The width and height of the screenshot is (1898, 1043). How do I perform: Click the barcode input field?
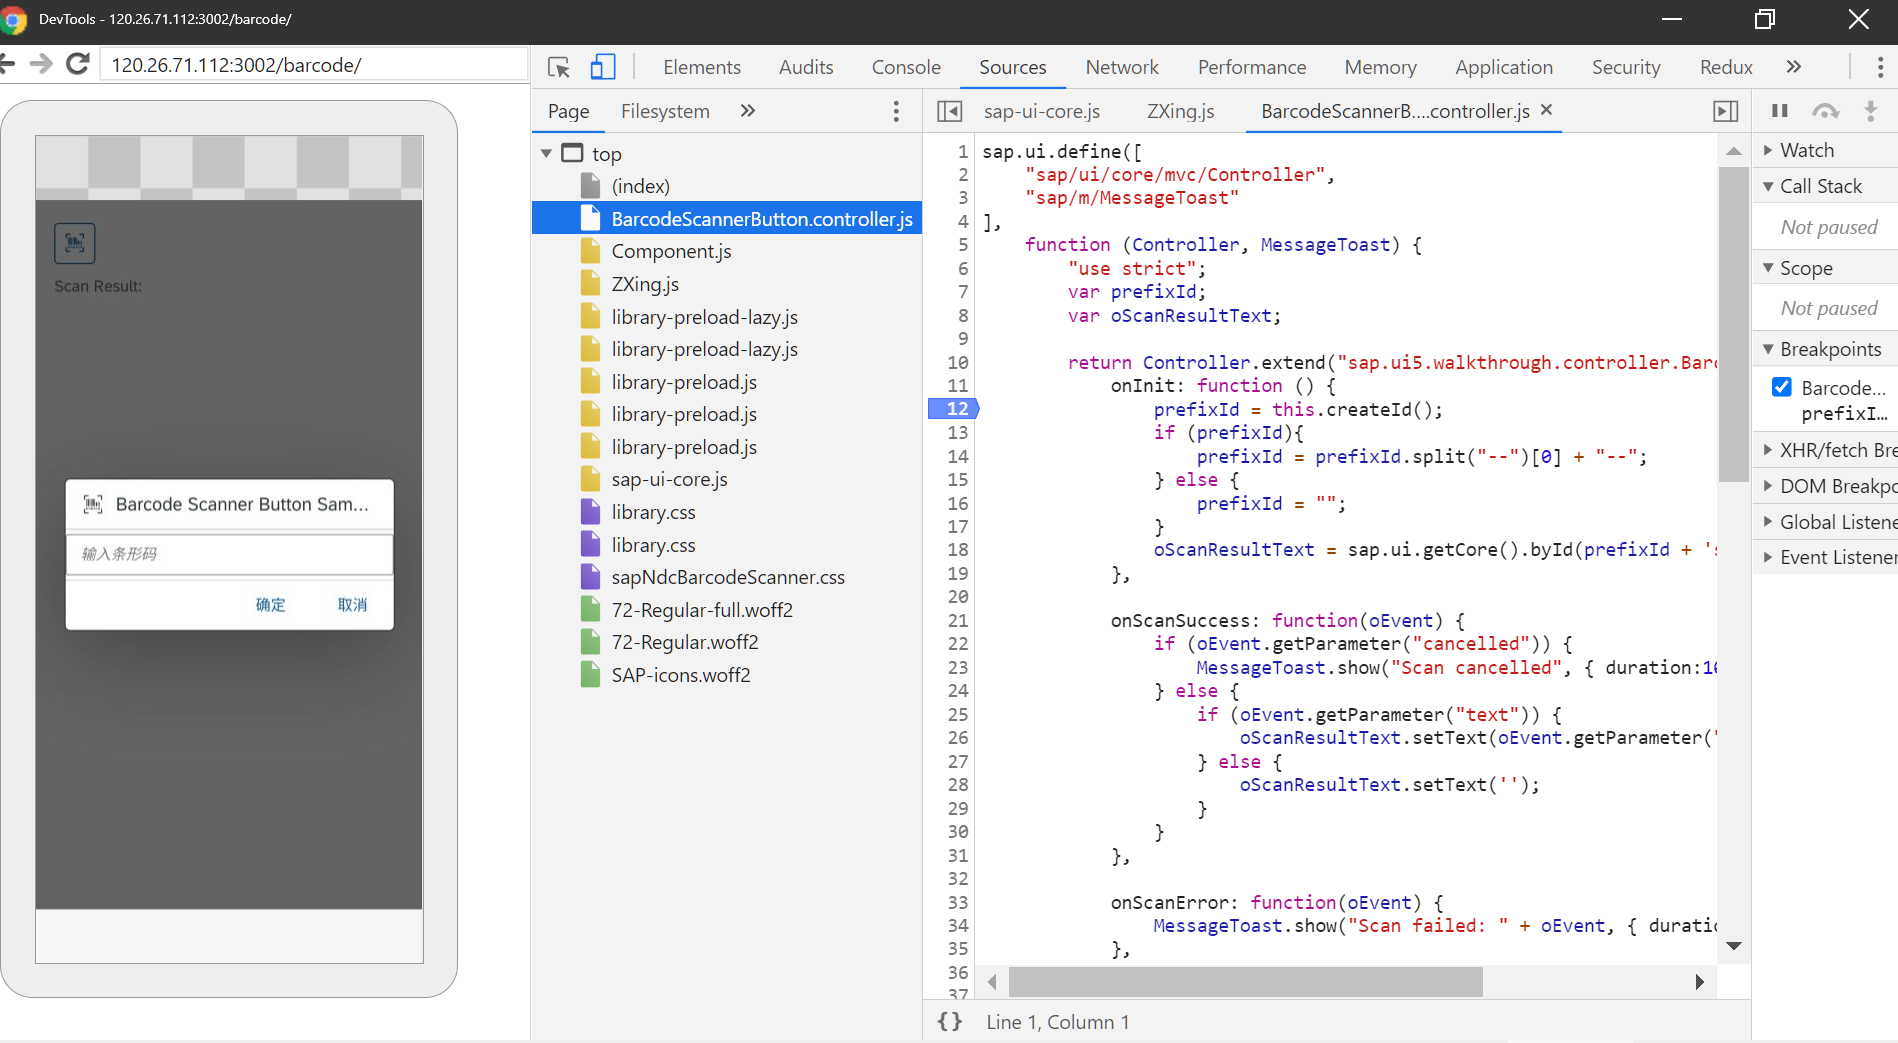(230, 554)
